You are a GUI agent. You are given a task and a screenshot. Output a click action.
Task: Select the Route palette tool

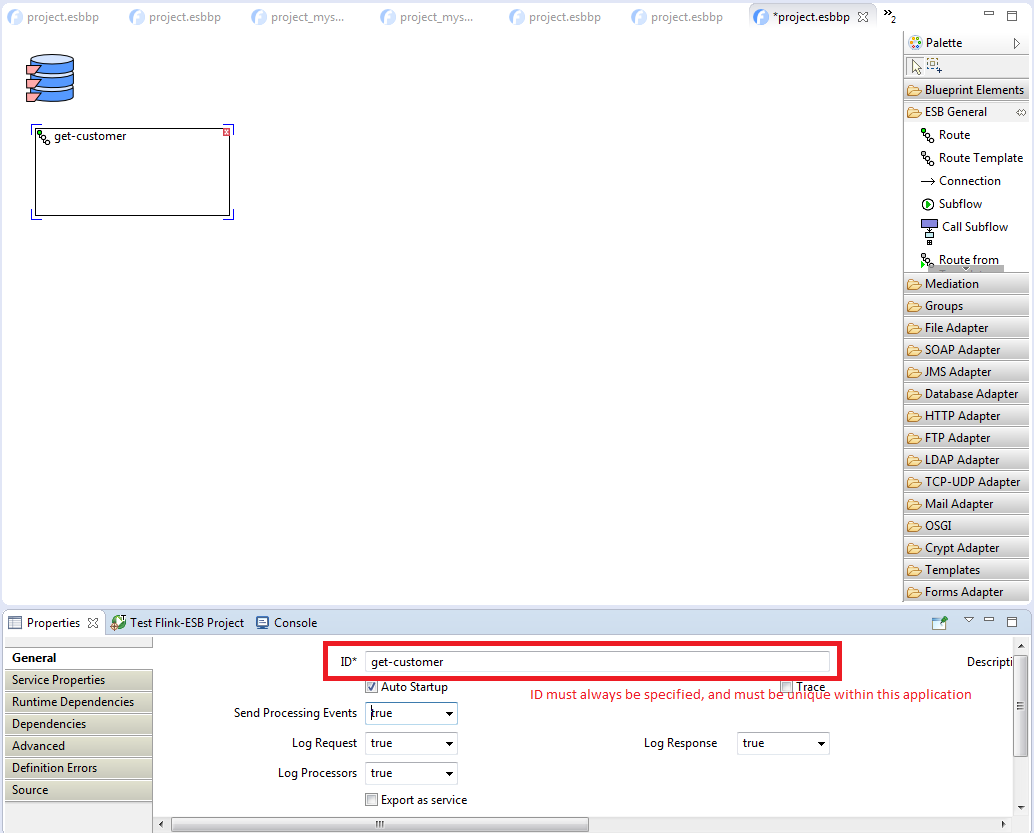(953, 135)
